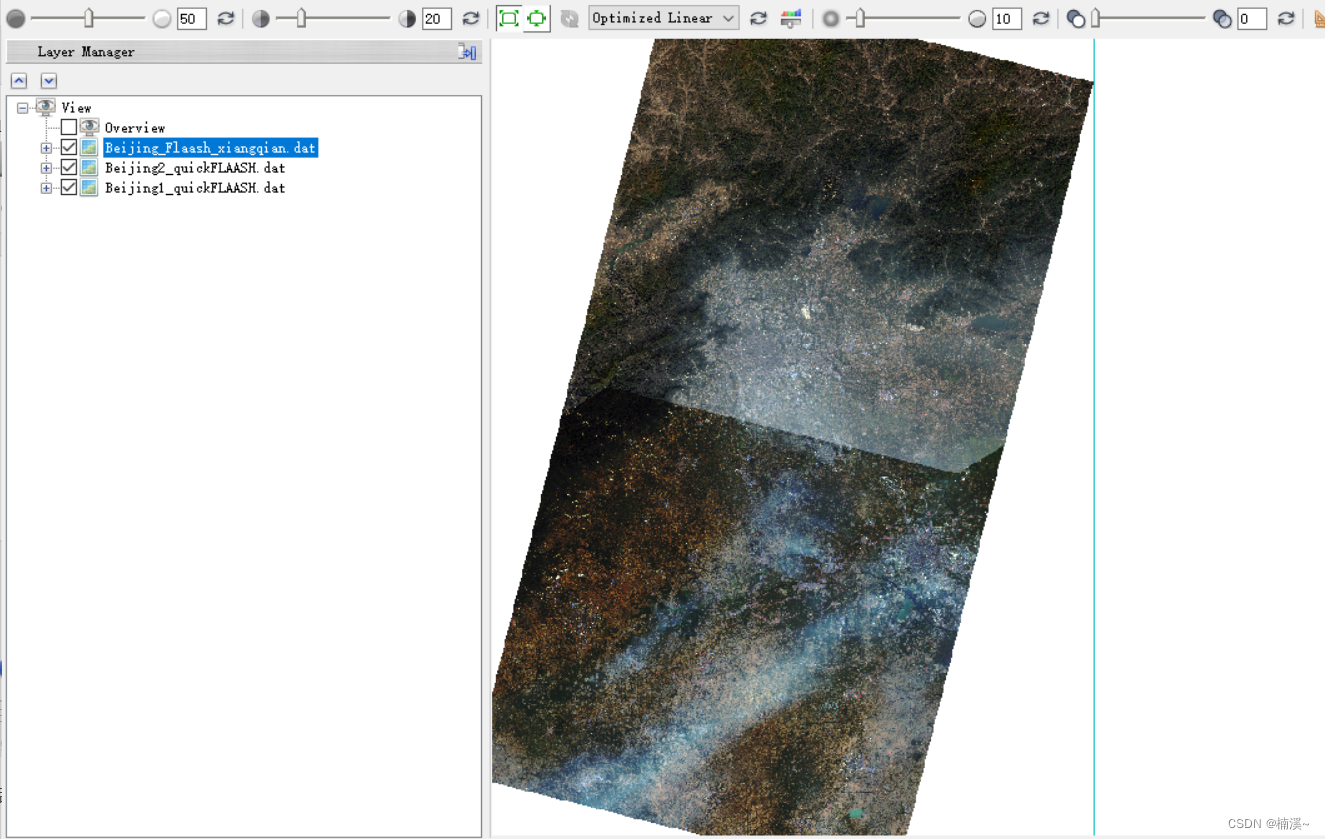
Task: Expand the Beijing_Flaash_xiangqian.dat tree node
Action: pos(46,147)
